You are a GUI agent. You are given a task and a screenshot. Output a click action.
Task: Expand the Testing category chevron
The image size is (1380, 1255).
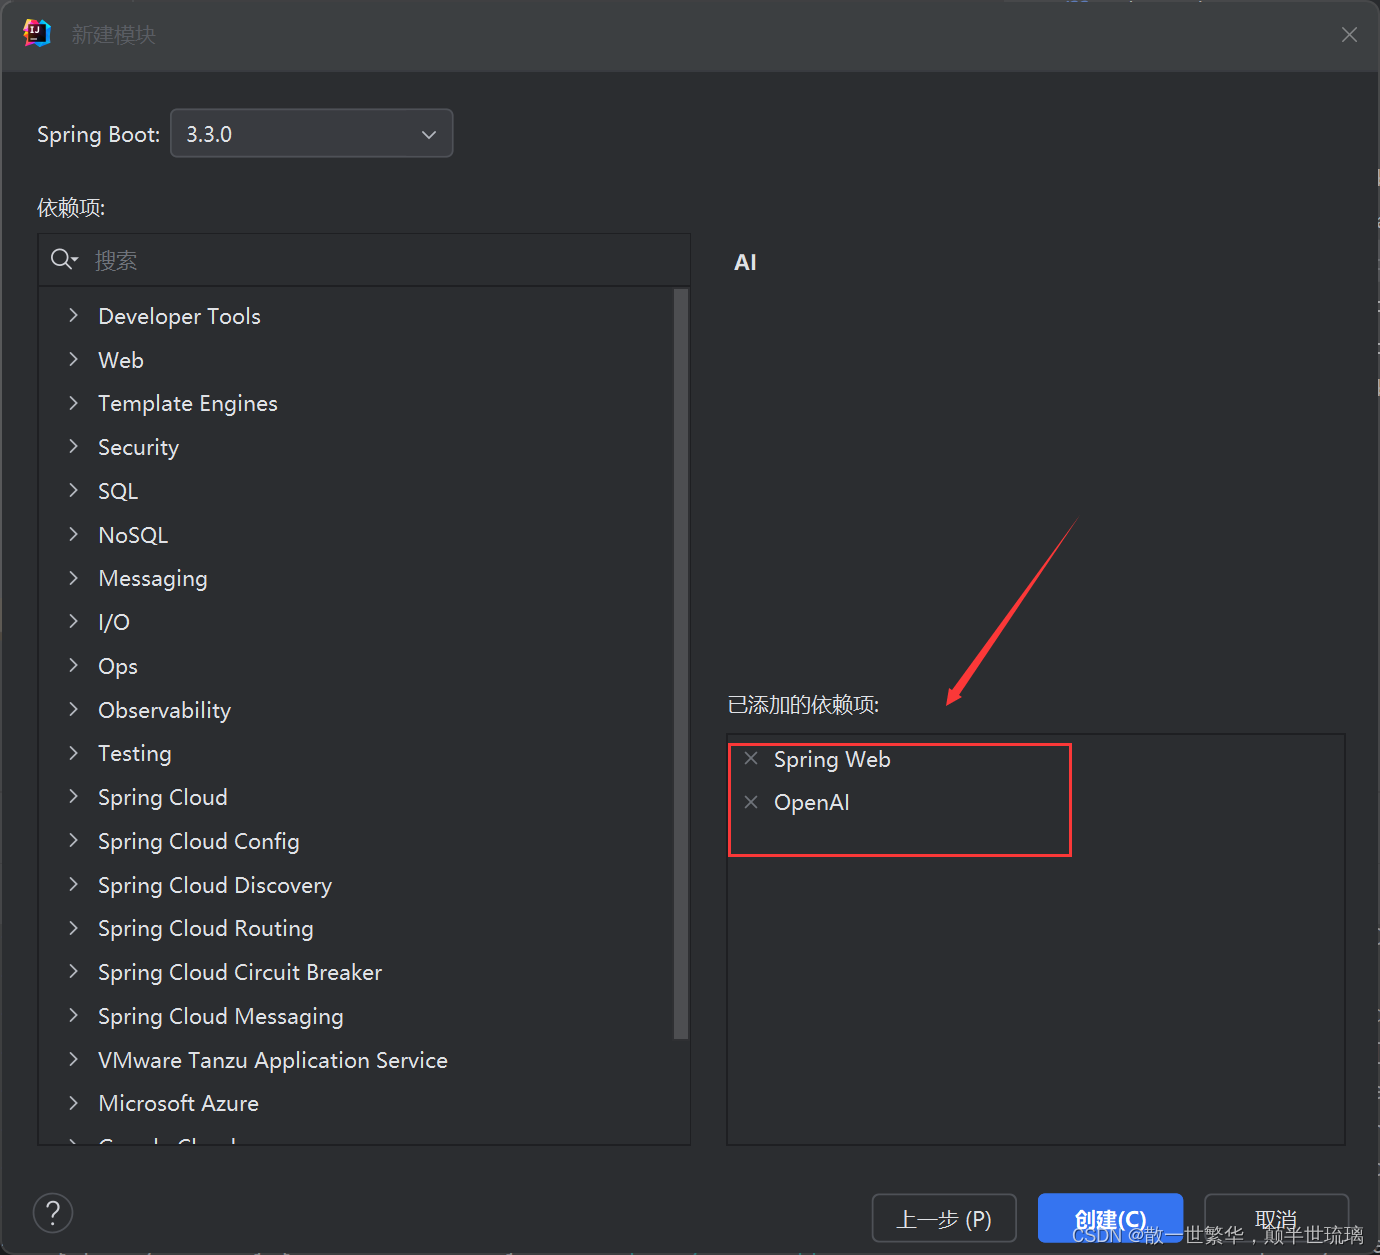point(73,753)
